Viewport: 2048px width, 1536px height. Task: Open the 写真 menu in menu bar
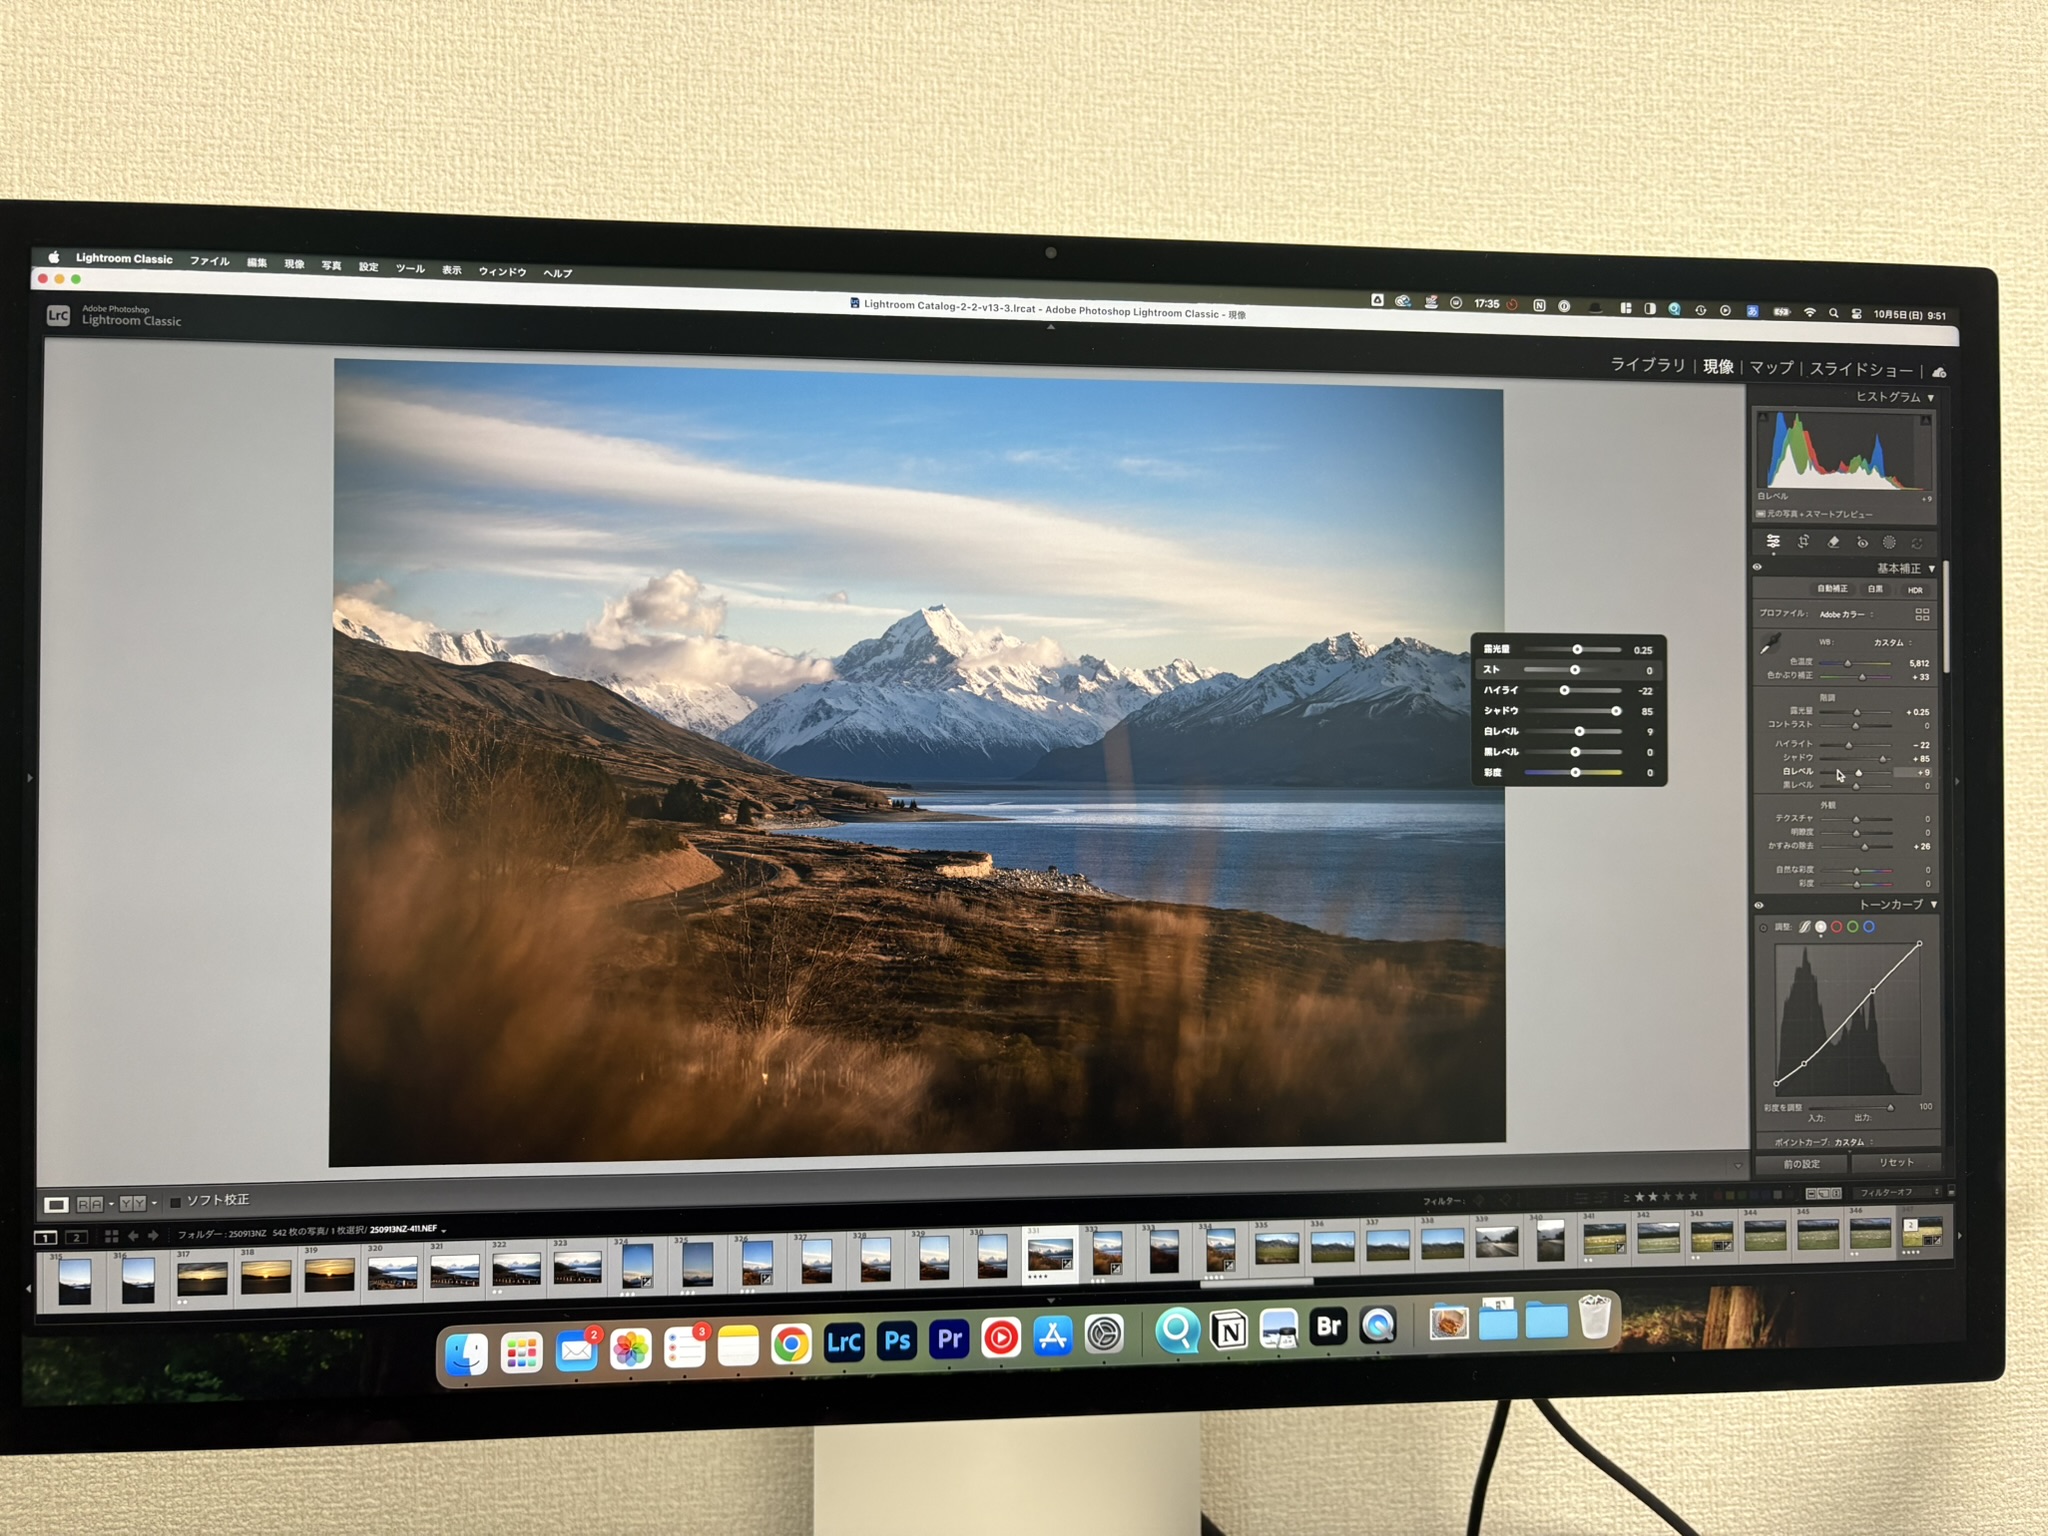pos(331,265)
